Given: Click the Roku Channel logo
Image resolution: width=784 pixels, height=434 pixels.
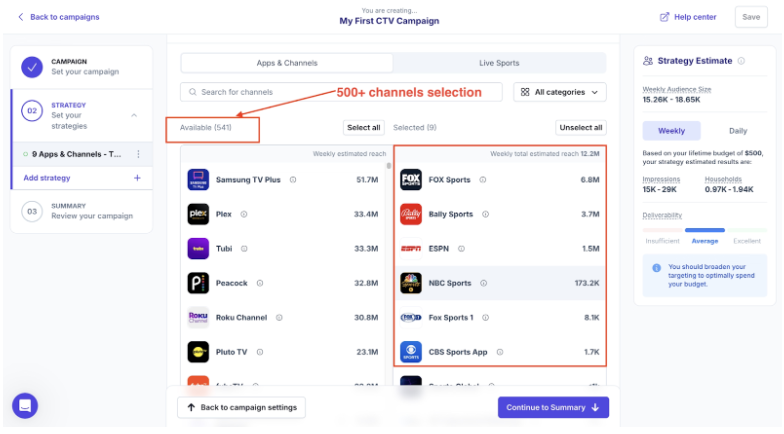Looking at the screenshot, I should [x=198, y=318].
